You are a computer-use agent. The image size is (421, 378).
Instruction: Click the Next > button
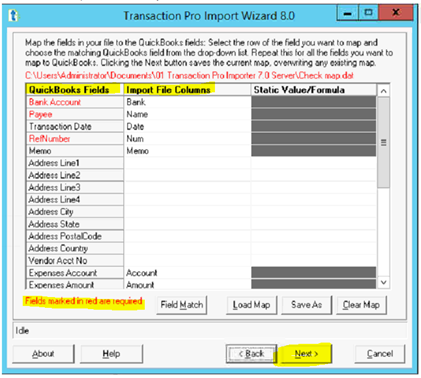(306, 354)
